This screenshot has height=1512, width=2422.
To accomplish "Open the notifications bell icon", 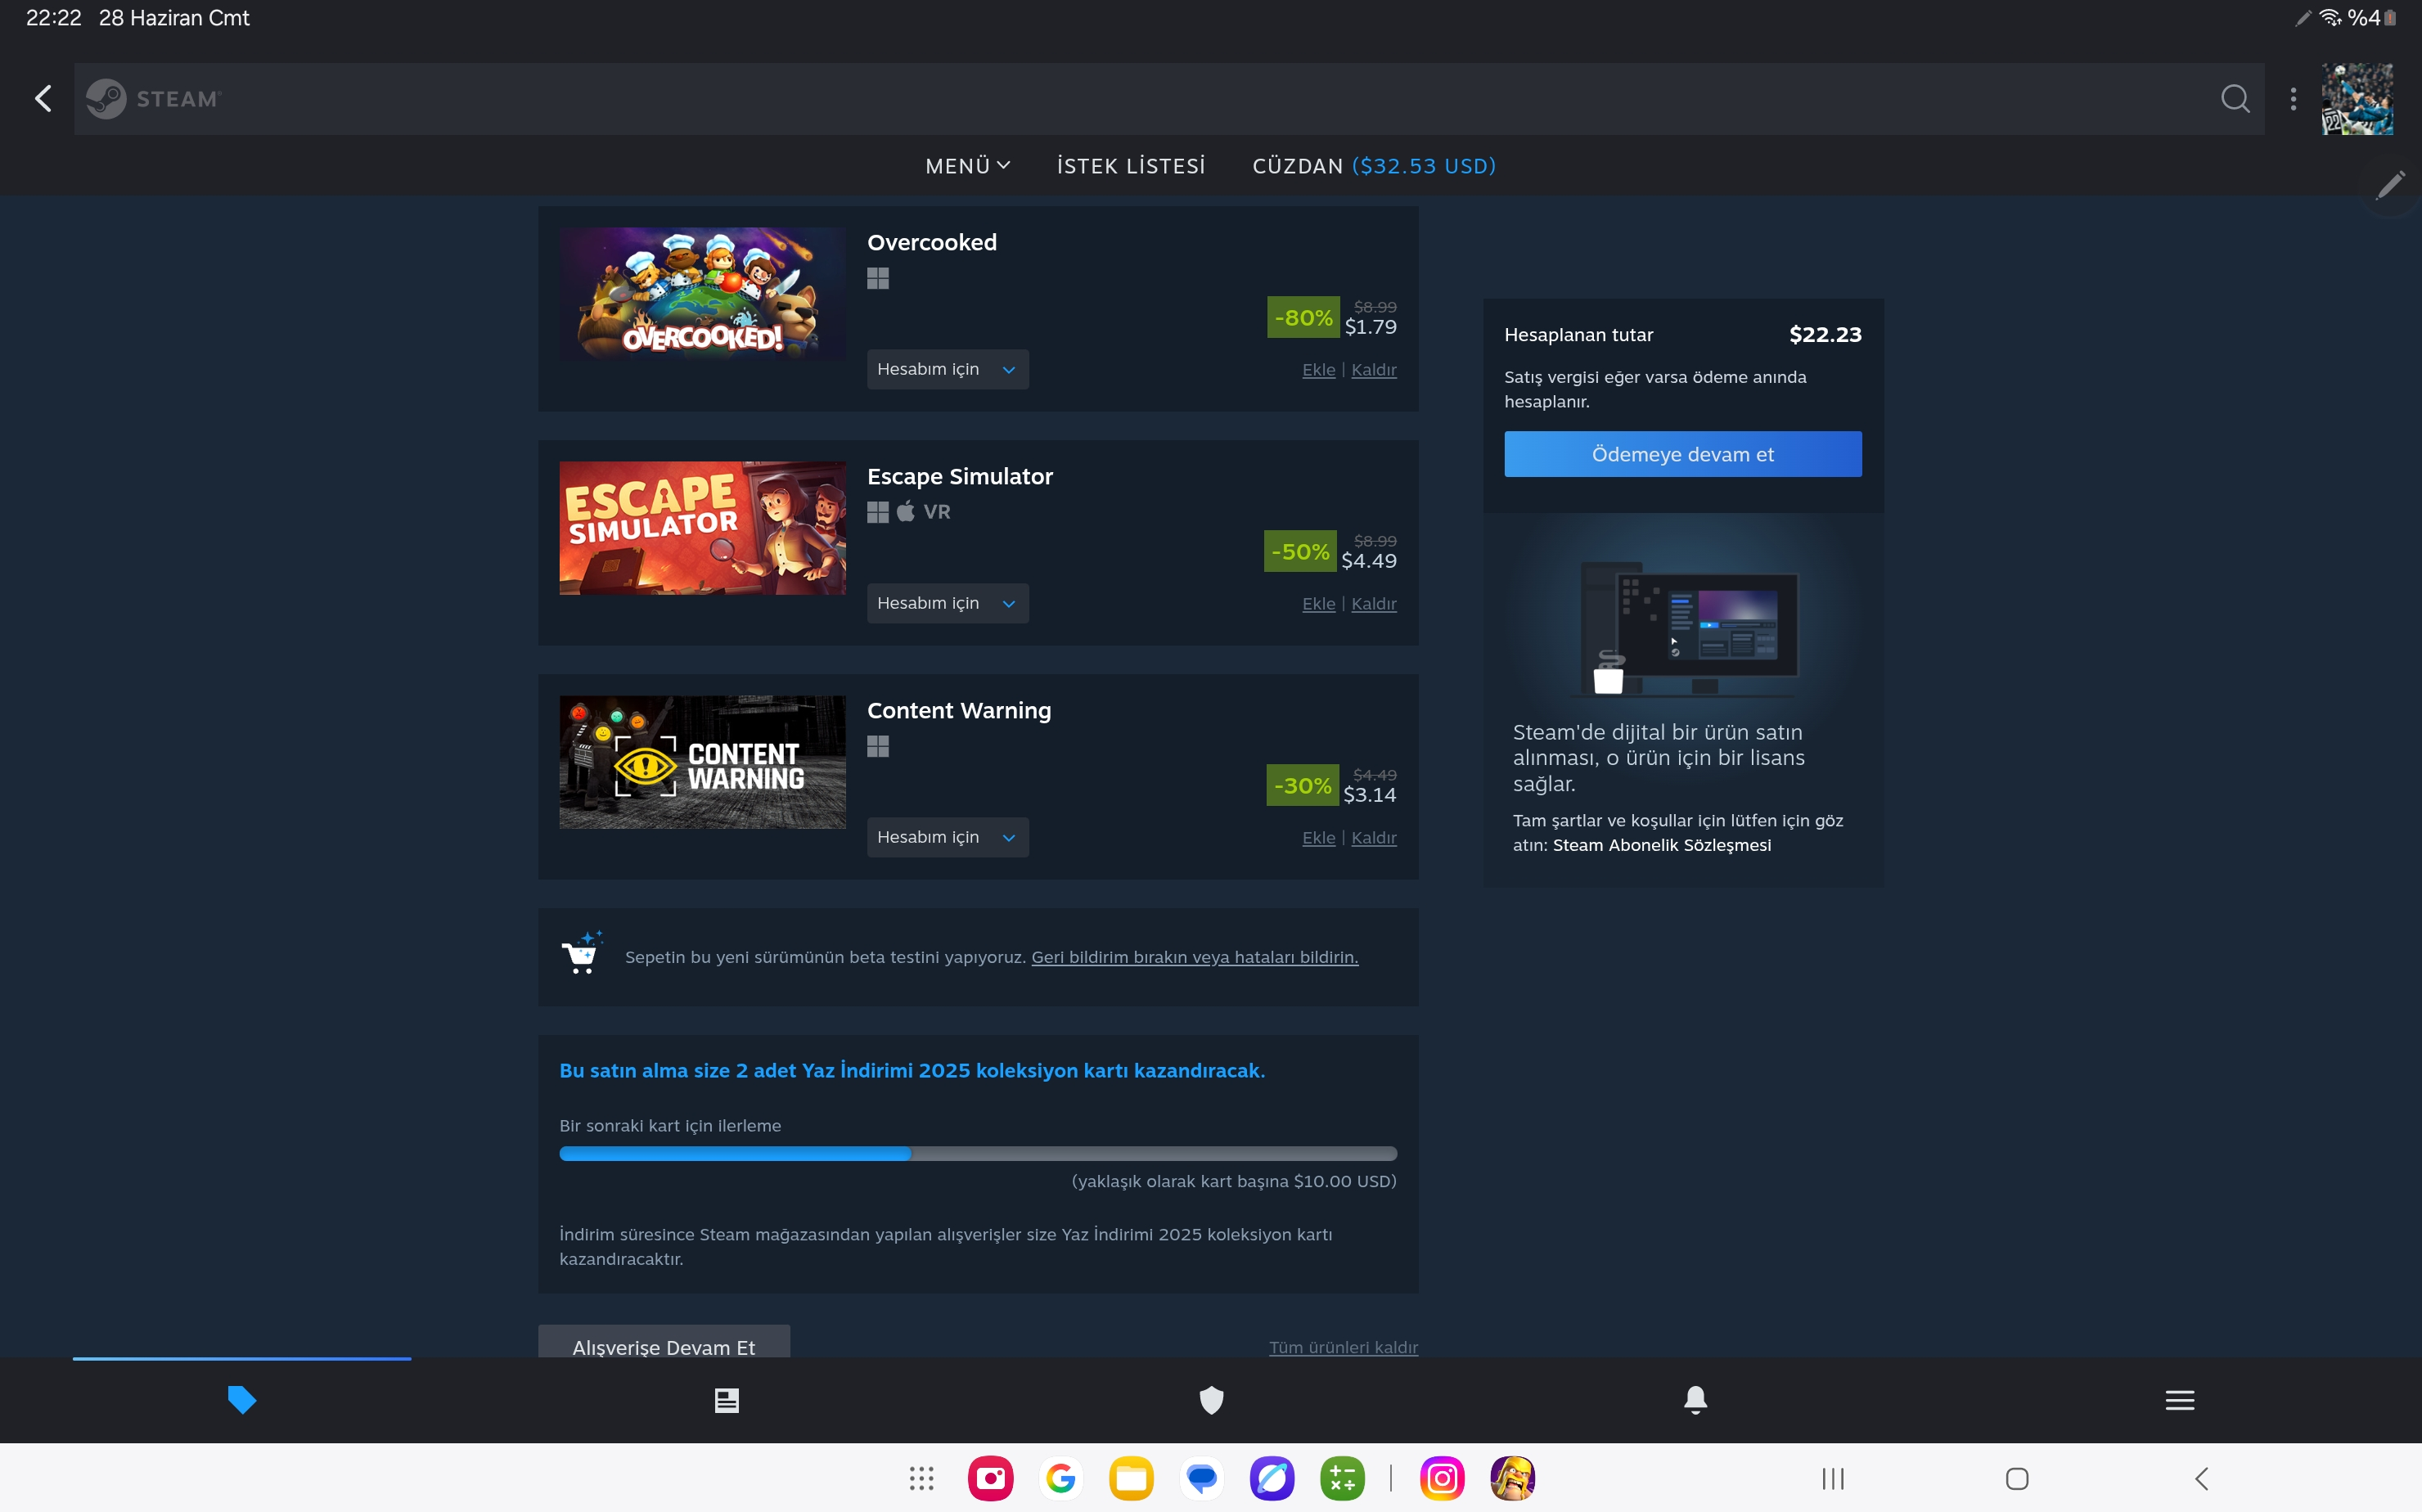I will click(x=1695, y=1399).
